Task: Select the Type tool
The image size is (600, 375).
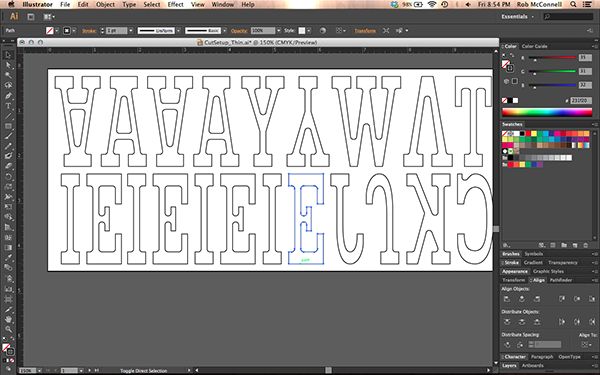Action: [8, 106]
